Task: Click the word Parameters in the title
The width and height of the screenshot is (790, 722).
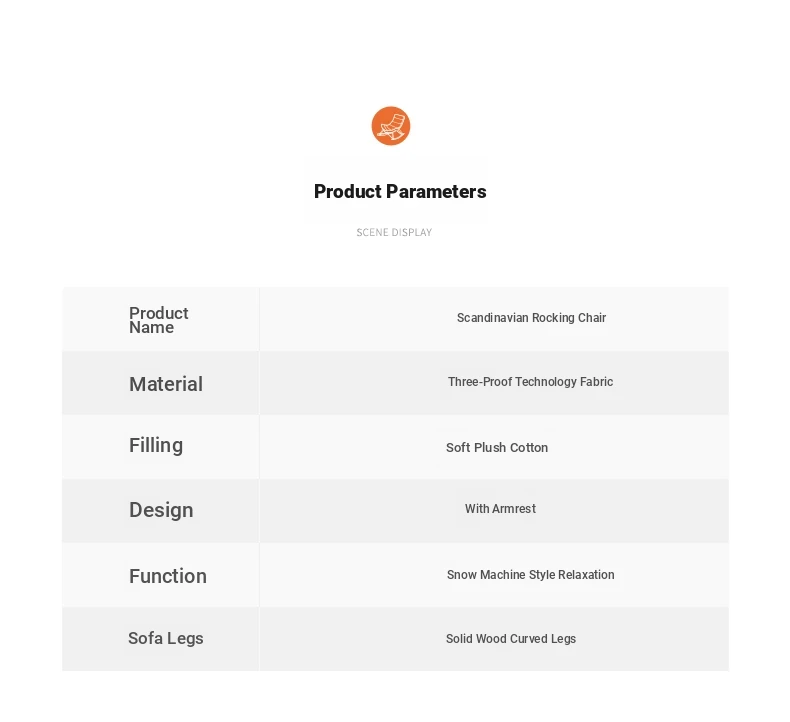Action: 436,191
